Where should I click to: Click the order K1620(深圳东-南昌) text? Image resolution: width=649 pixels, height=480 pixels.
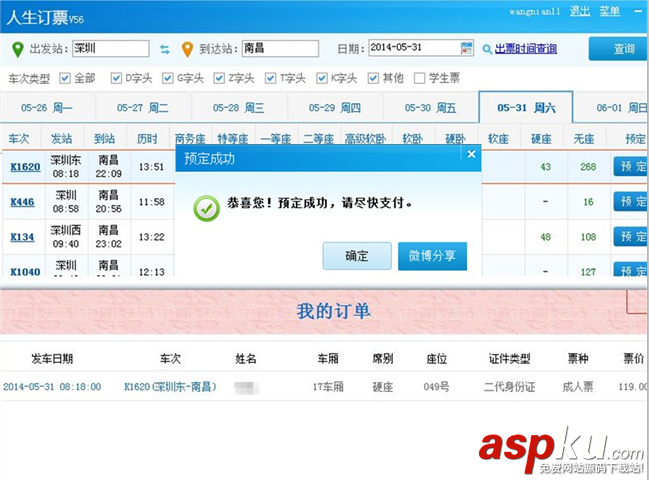(170, 386)
